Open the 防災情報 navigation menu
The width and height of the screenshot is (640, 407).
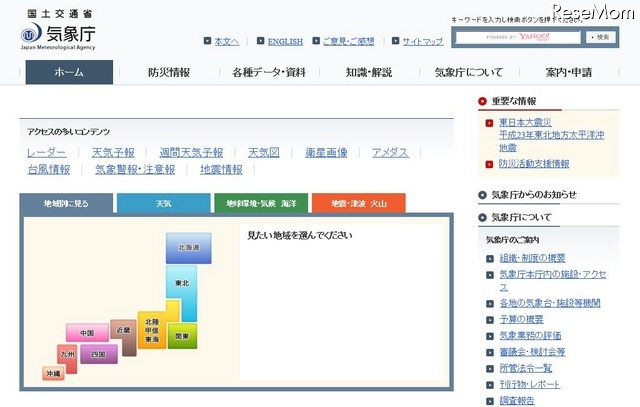(x=168, y=72)
